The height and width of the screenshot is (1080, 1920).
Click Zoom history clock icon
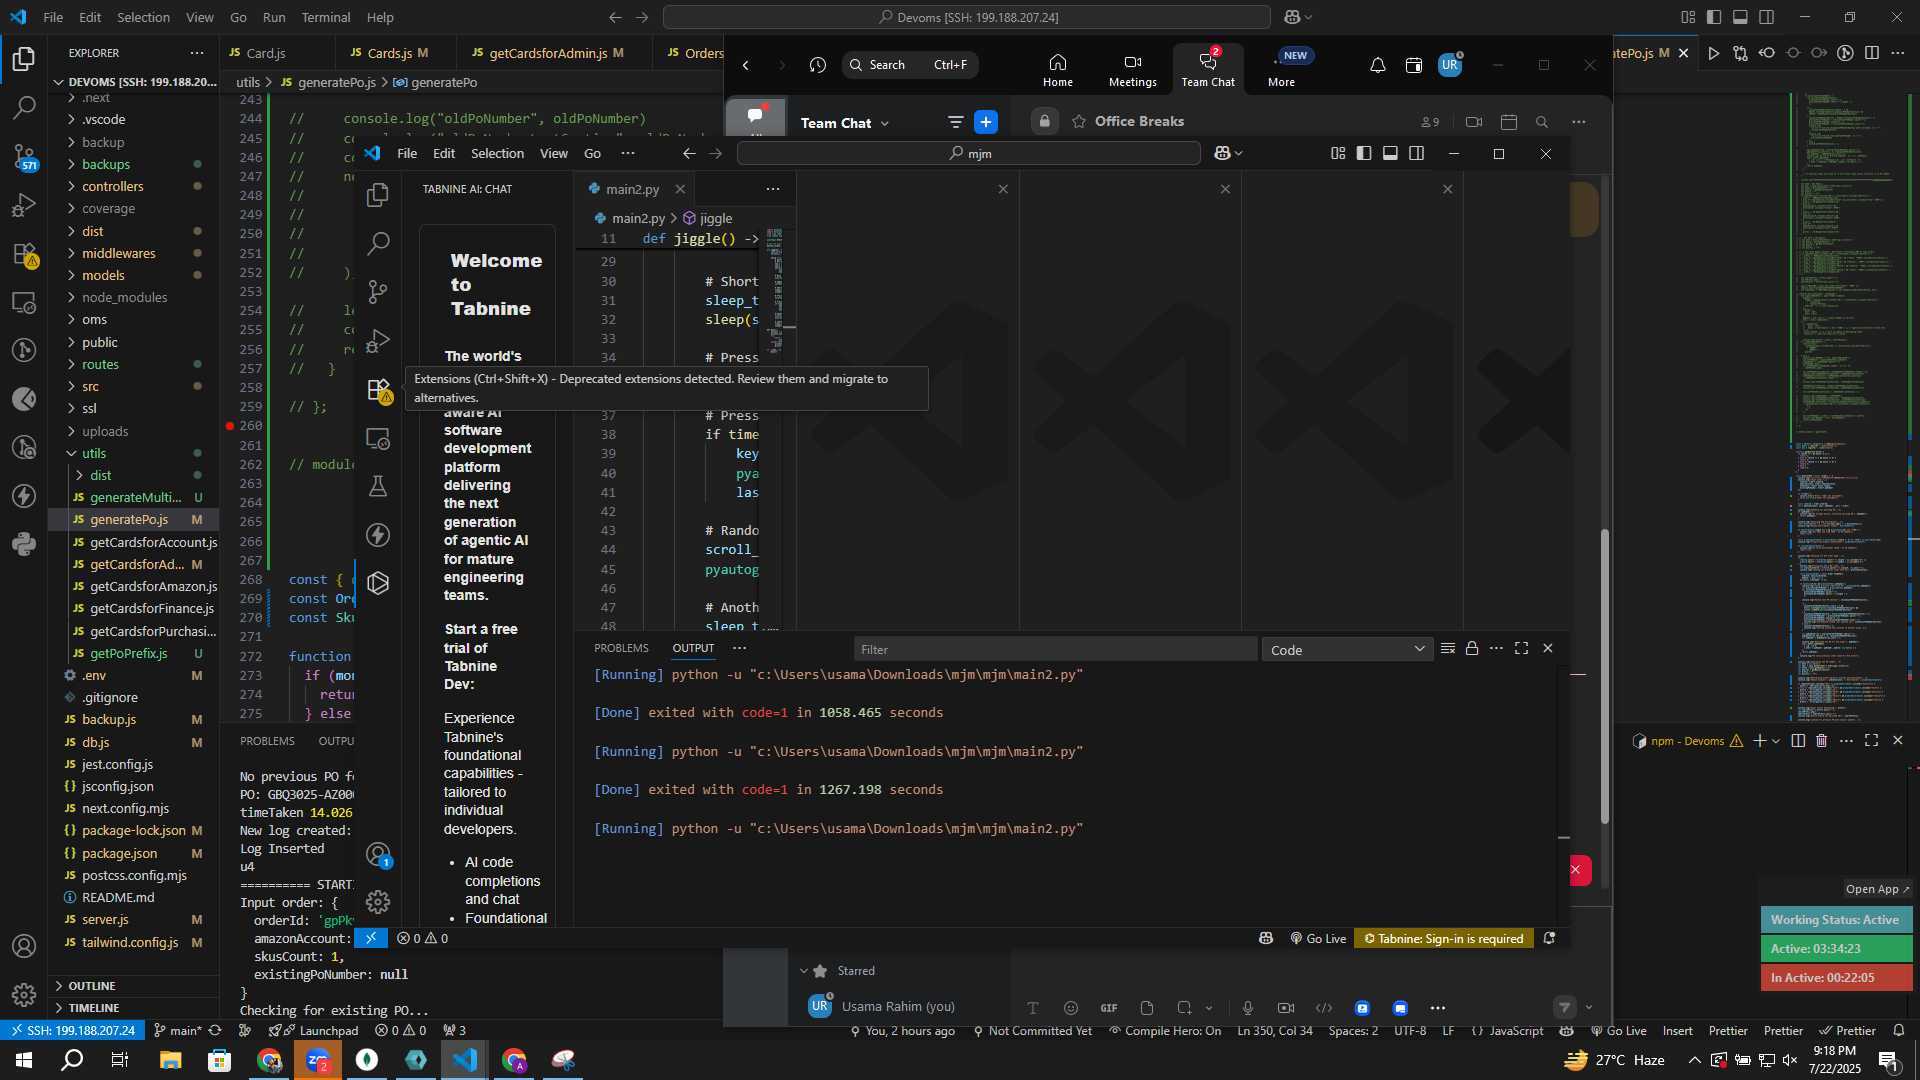pyautogui.click(x=818, y=65)
